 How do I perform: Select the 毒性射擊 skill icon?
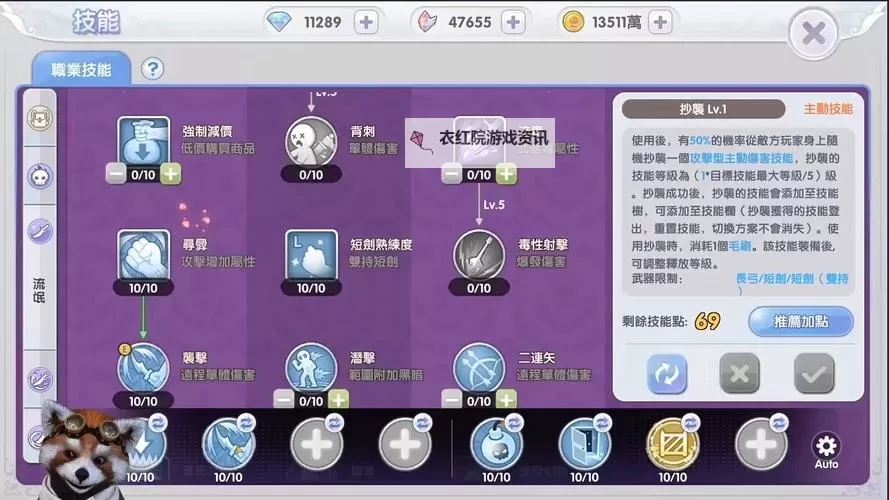click(x=479, y=256)
